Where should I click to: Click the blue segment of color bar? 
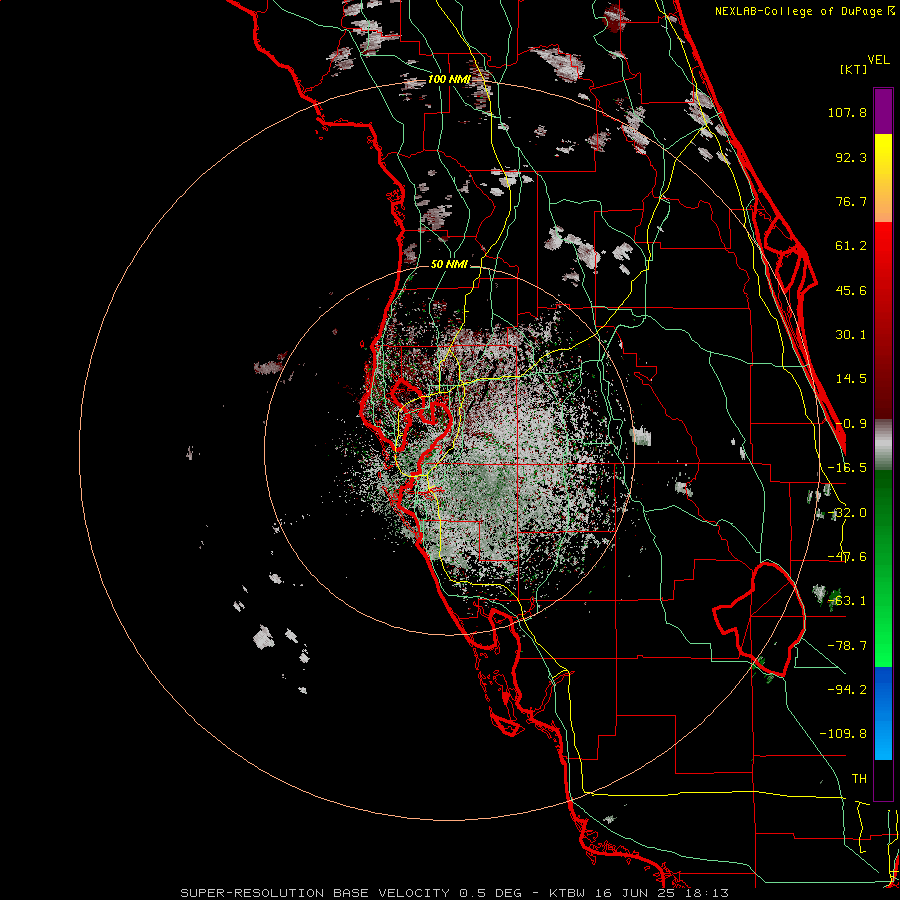point(883,713)
